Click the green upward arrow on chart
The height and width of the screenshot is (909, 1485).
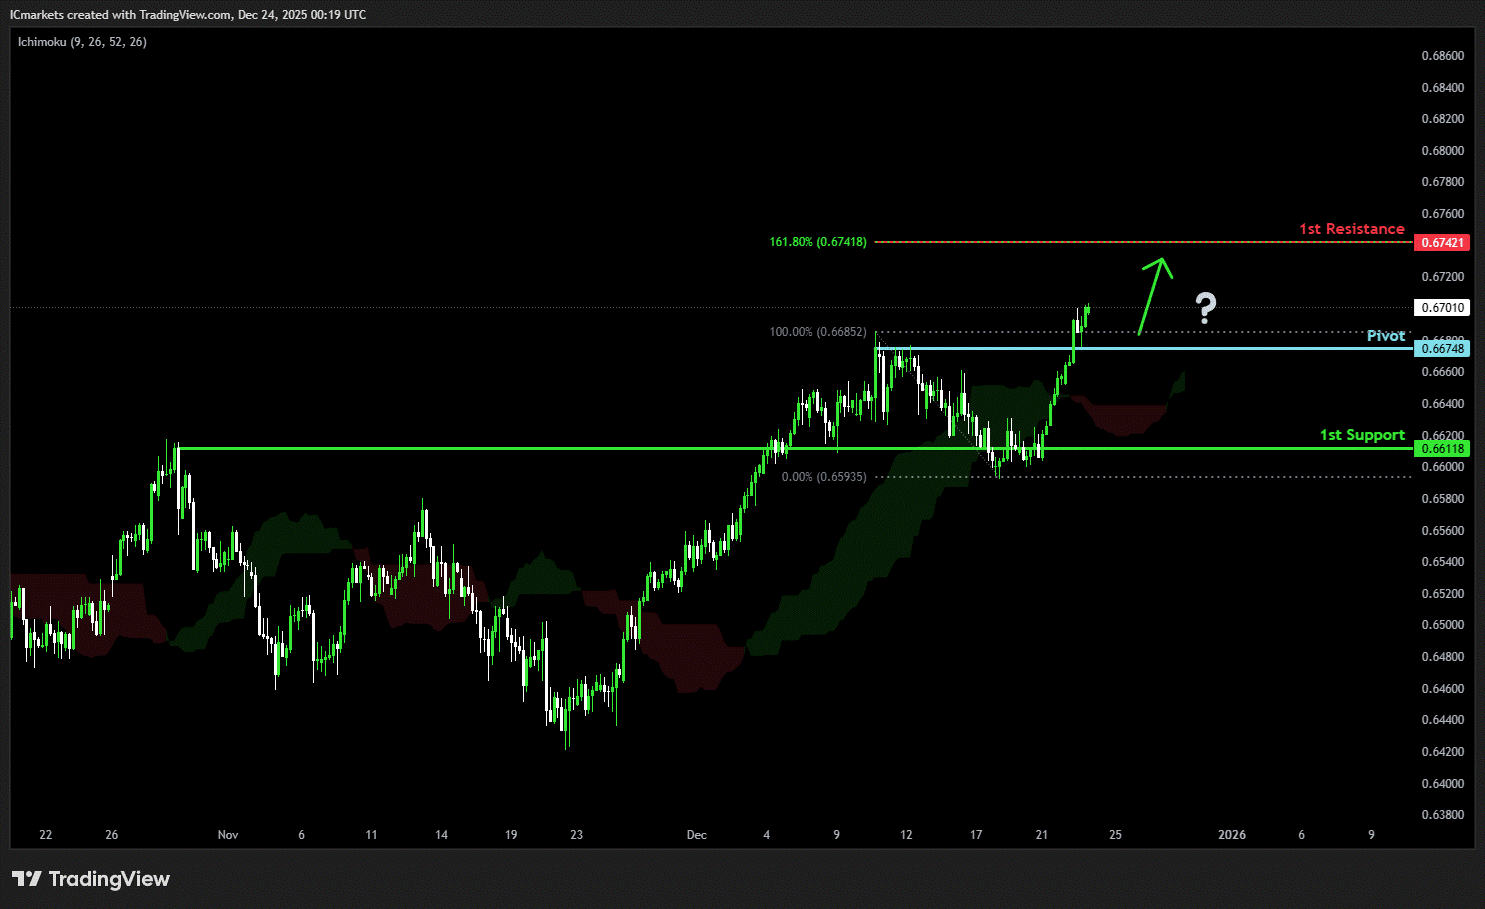click(1152, 295)
